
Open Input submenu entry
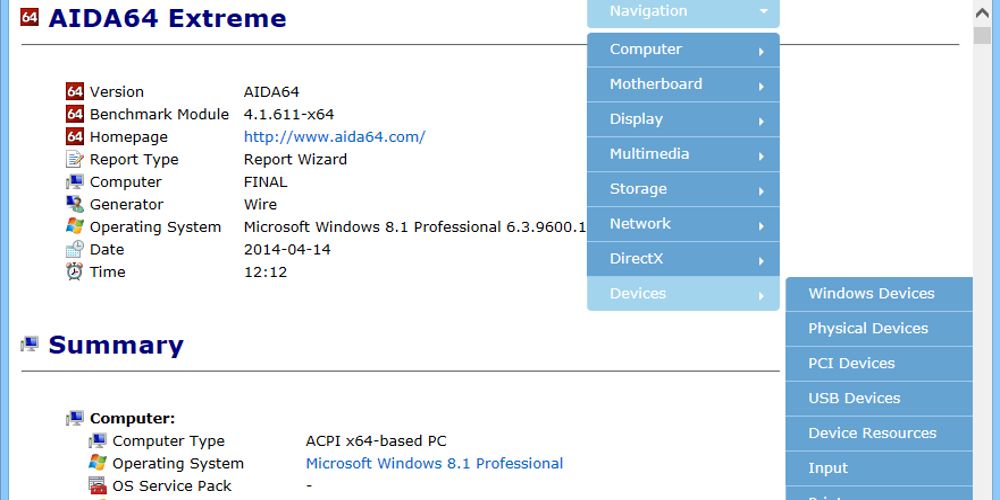(879, 469)
